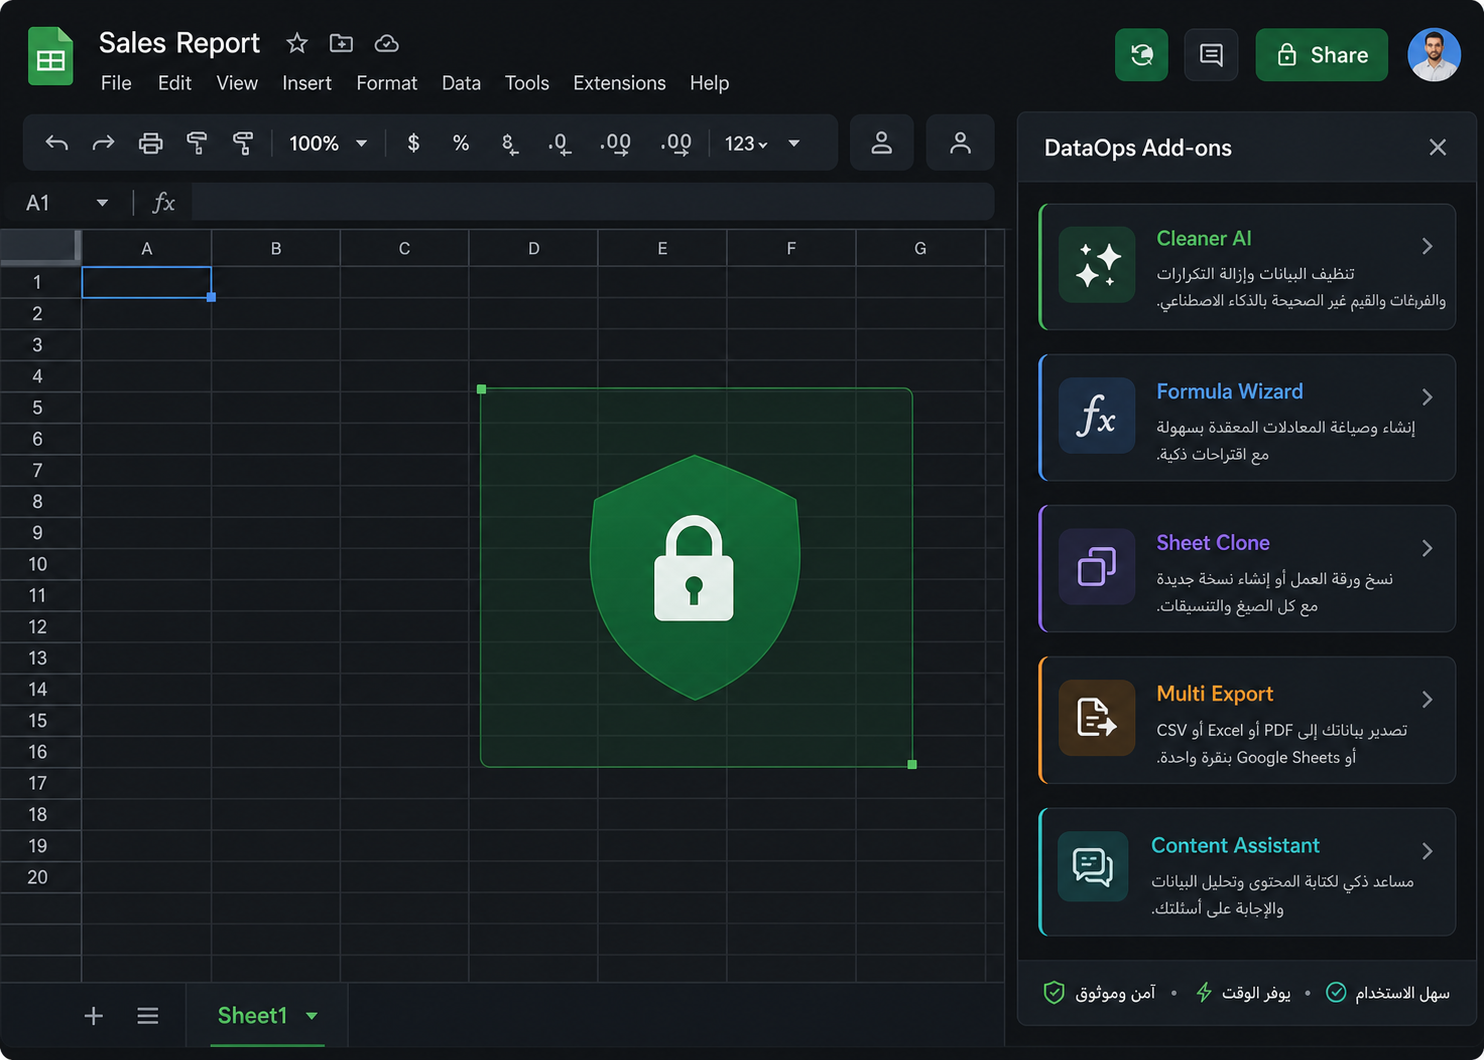Open the Insert menu
This screenshot has width=1484, height=1060.
[x=306, y=83]
